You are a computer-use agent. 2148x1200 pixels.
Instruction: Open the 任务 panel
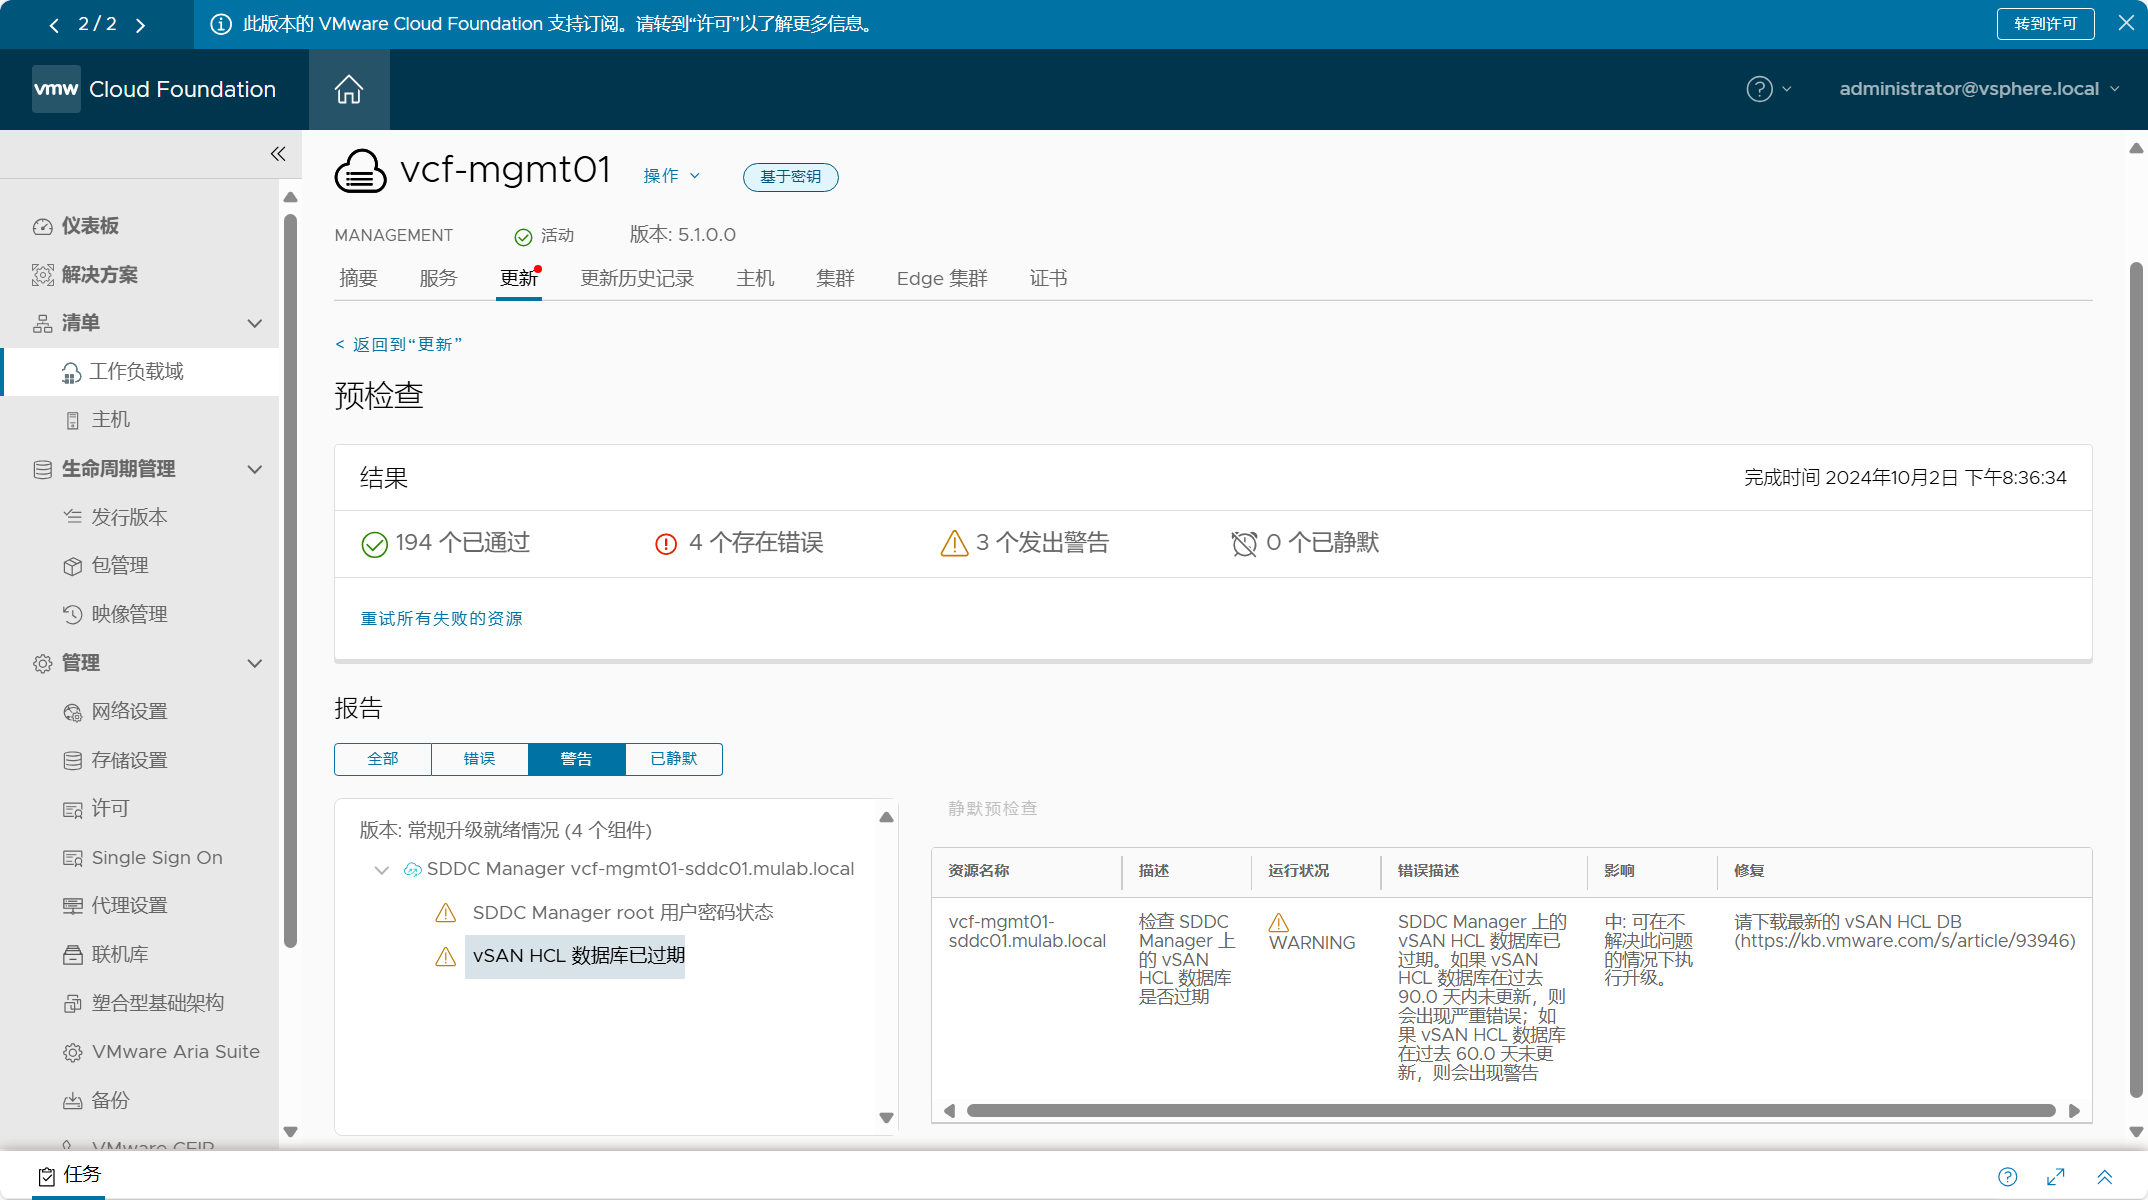[70, 1176]
